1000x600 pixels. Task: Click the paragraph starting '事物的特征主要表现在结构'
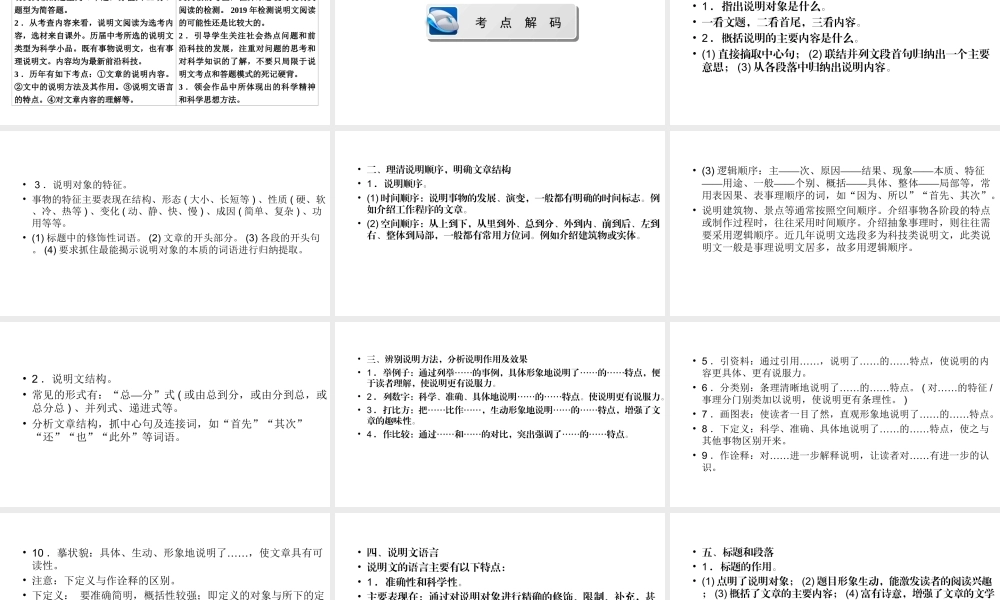177,211
